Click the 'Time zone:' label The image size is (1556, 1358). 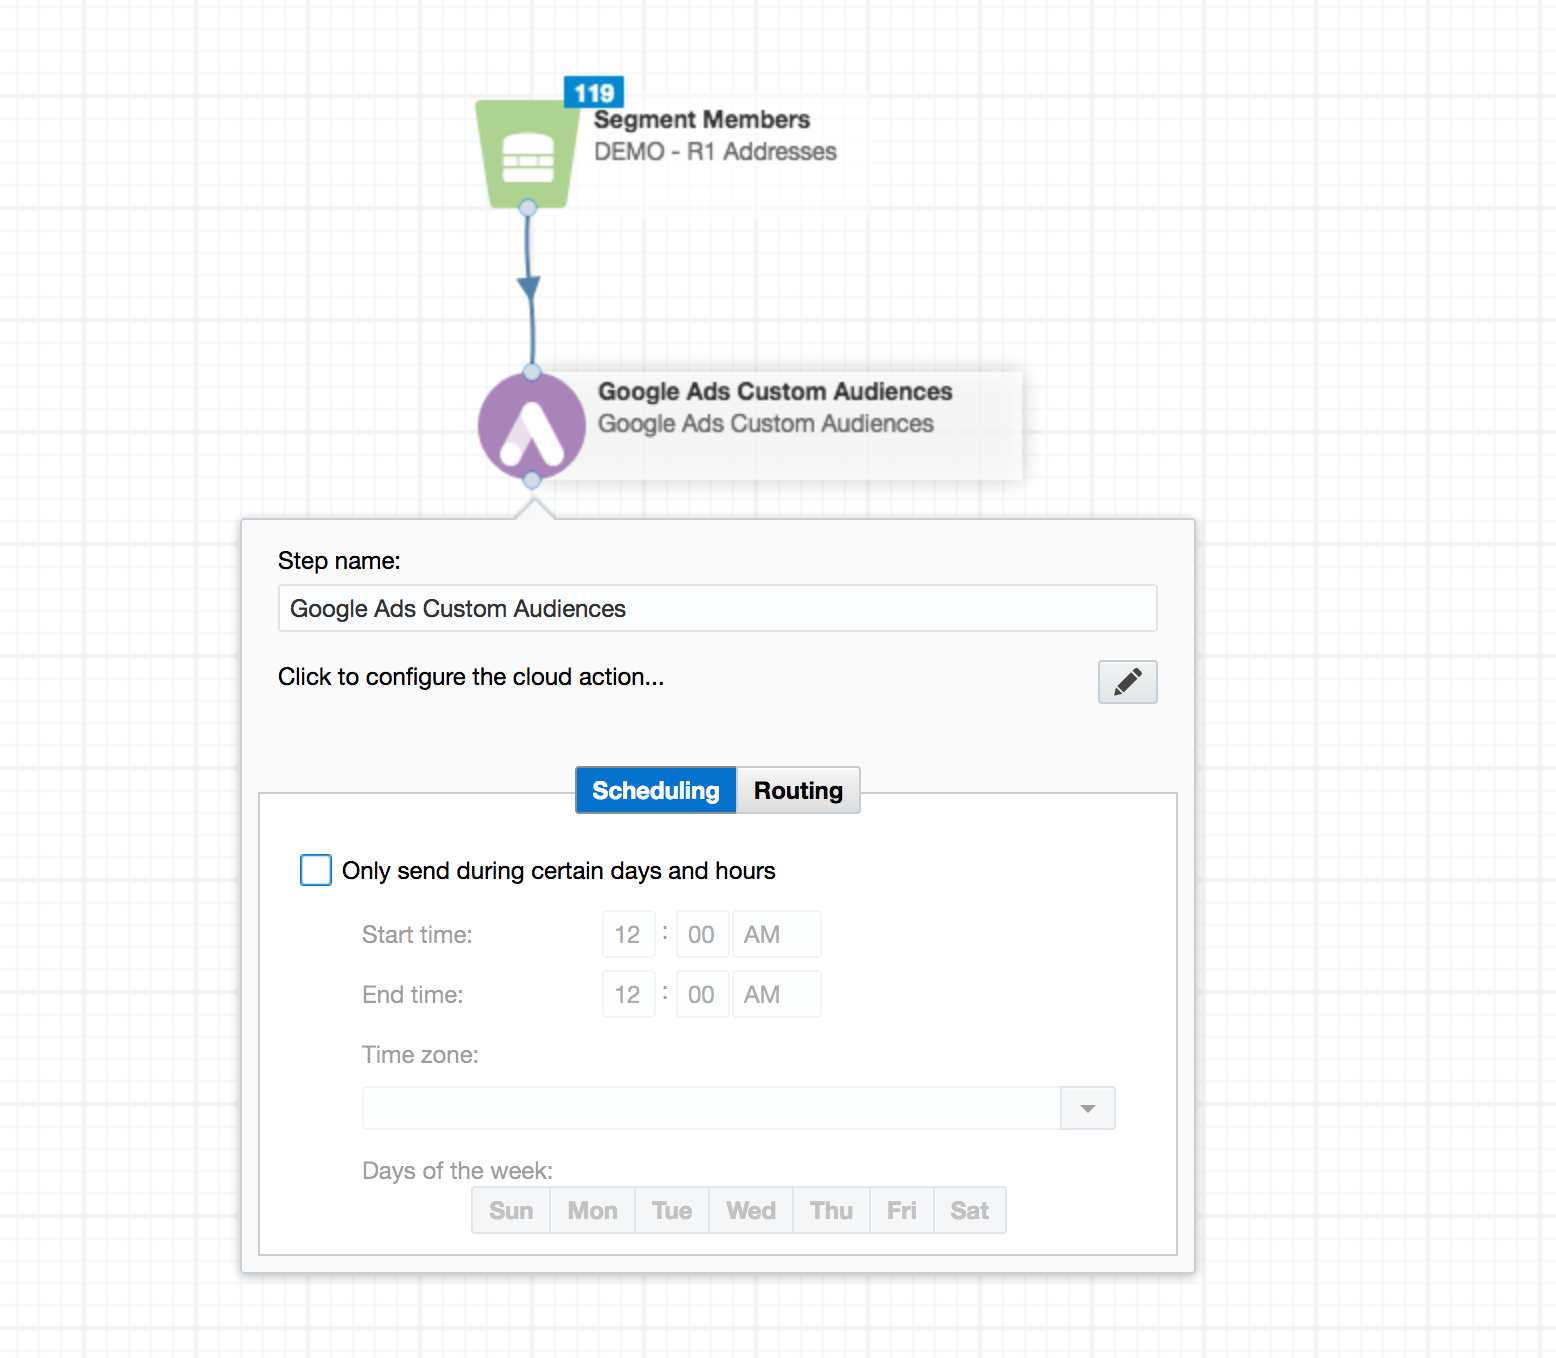click(420, 1055)
